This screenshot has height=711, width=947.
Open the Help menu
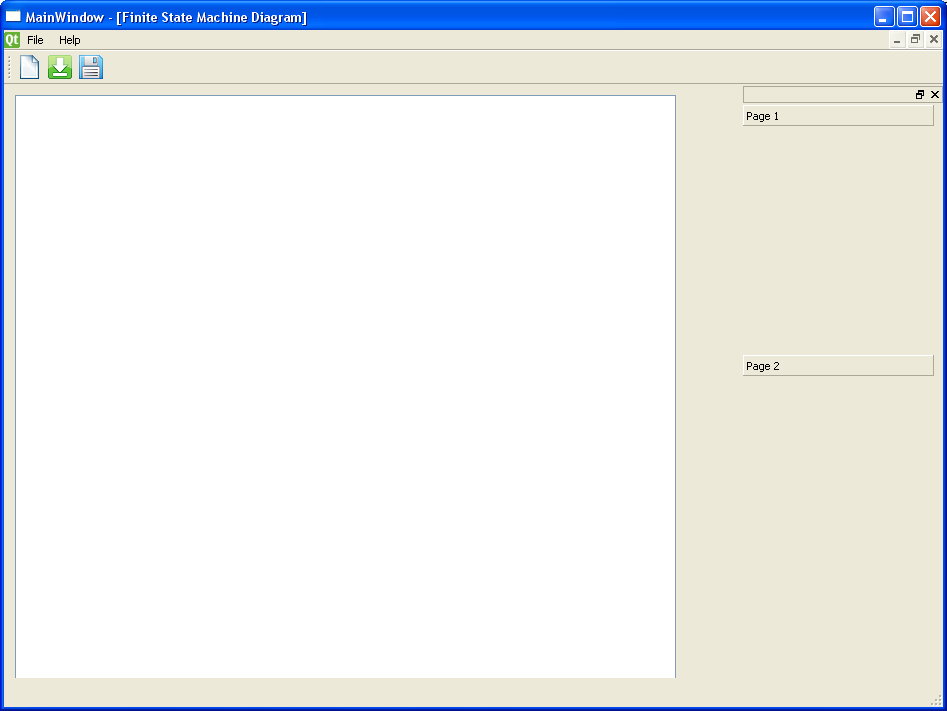tap(69, 40)
